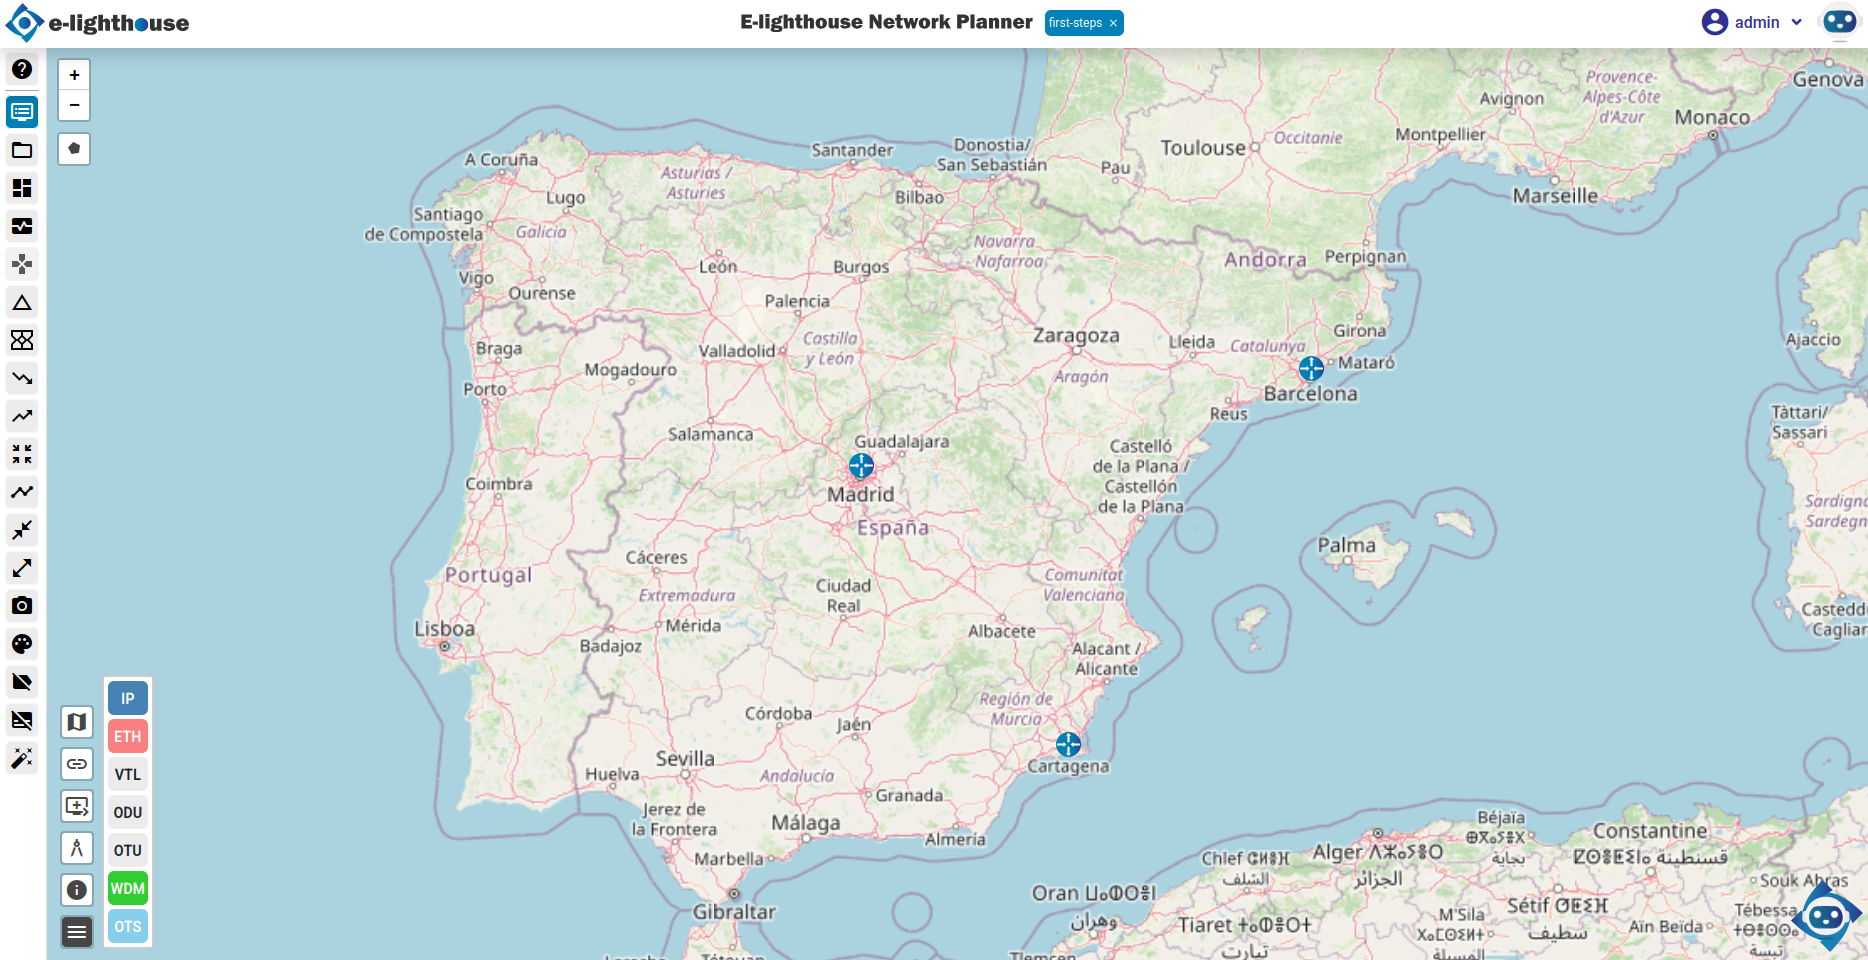The image size is (1868, 960).
Task: Select the dashboard grid icon
Action: (x=21, y=188)
